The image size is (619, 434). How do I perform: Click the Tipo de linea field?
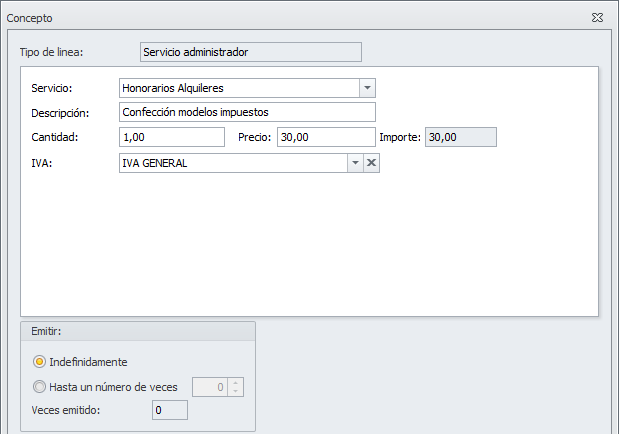[250, 52]
